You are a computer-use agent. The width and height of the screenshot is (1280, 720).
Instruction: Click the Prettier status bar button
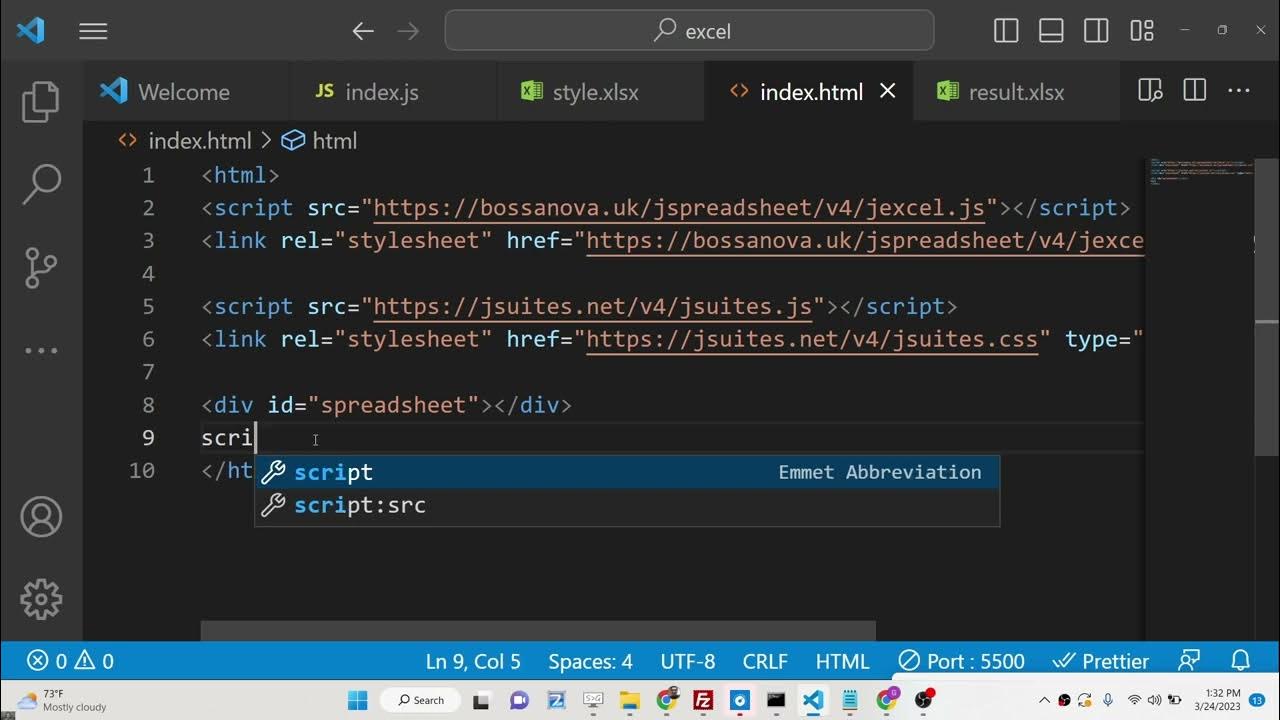pyautogui.click(x=1101, y=661)
